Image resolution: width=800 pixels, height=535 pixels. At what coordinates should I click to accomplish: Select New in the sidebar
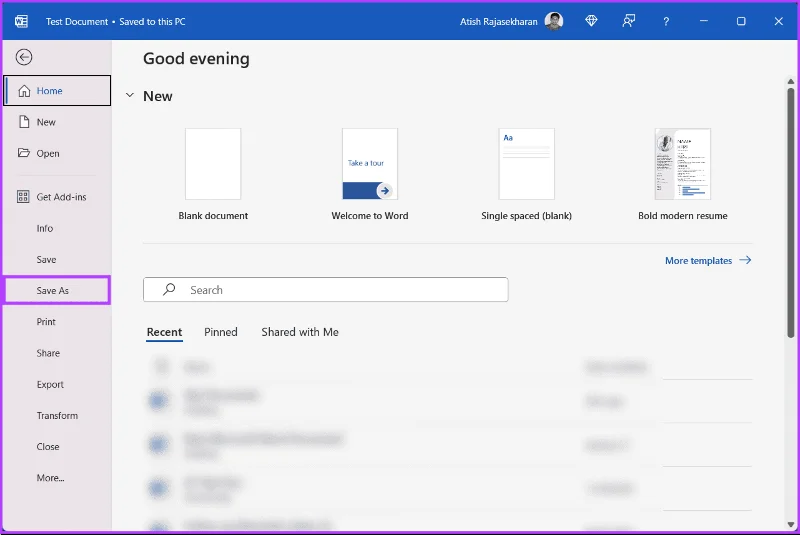(x=57, y=122)
